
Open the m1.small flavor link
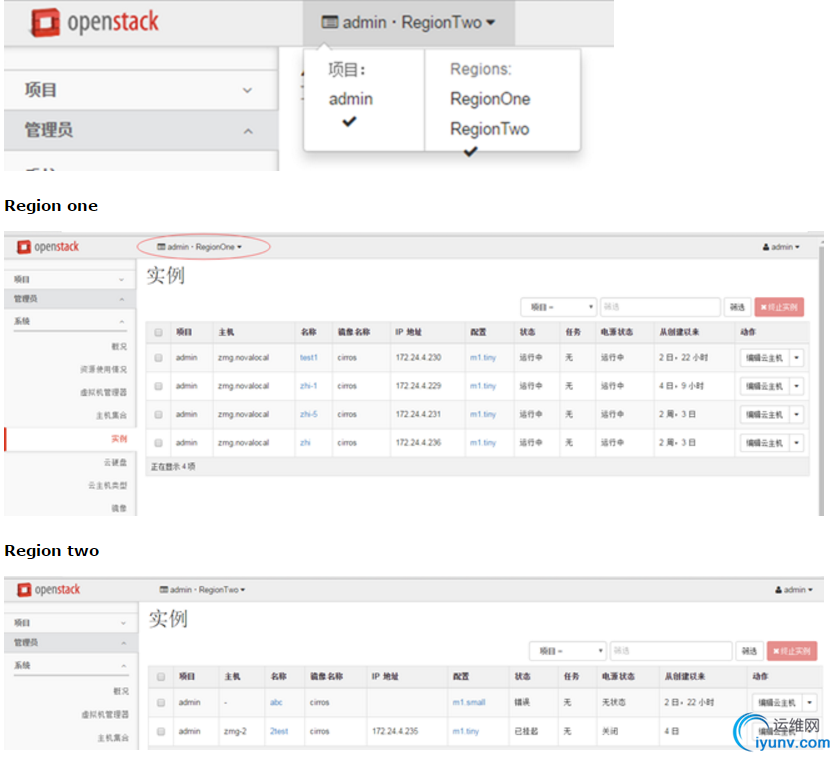click(x=469, y=703)
